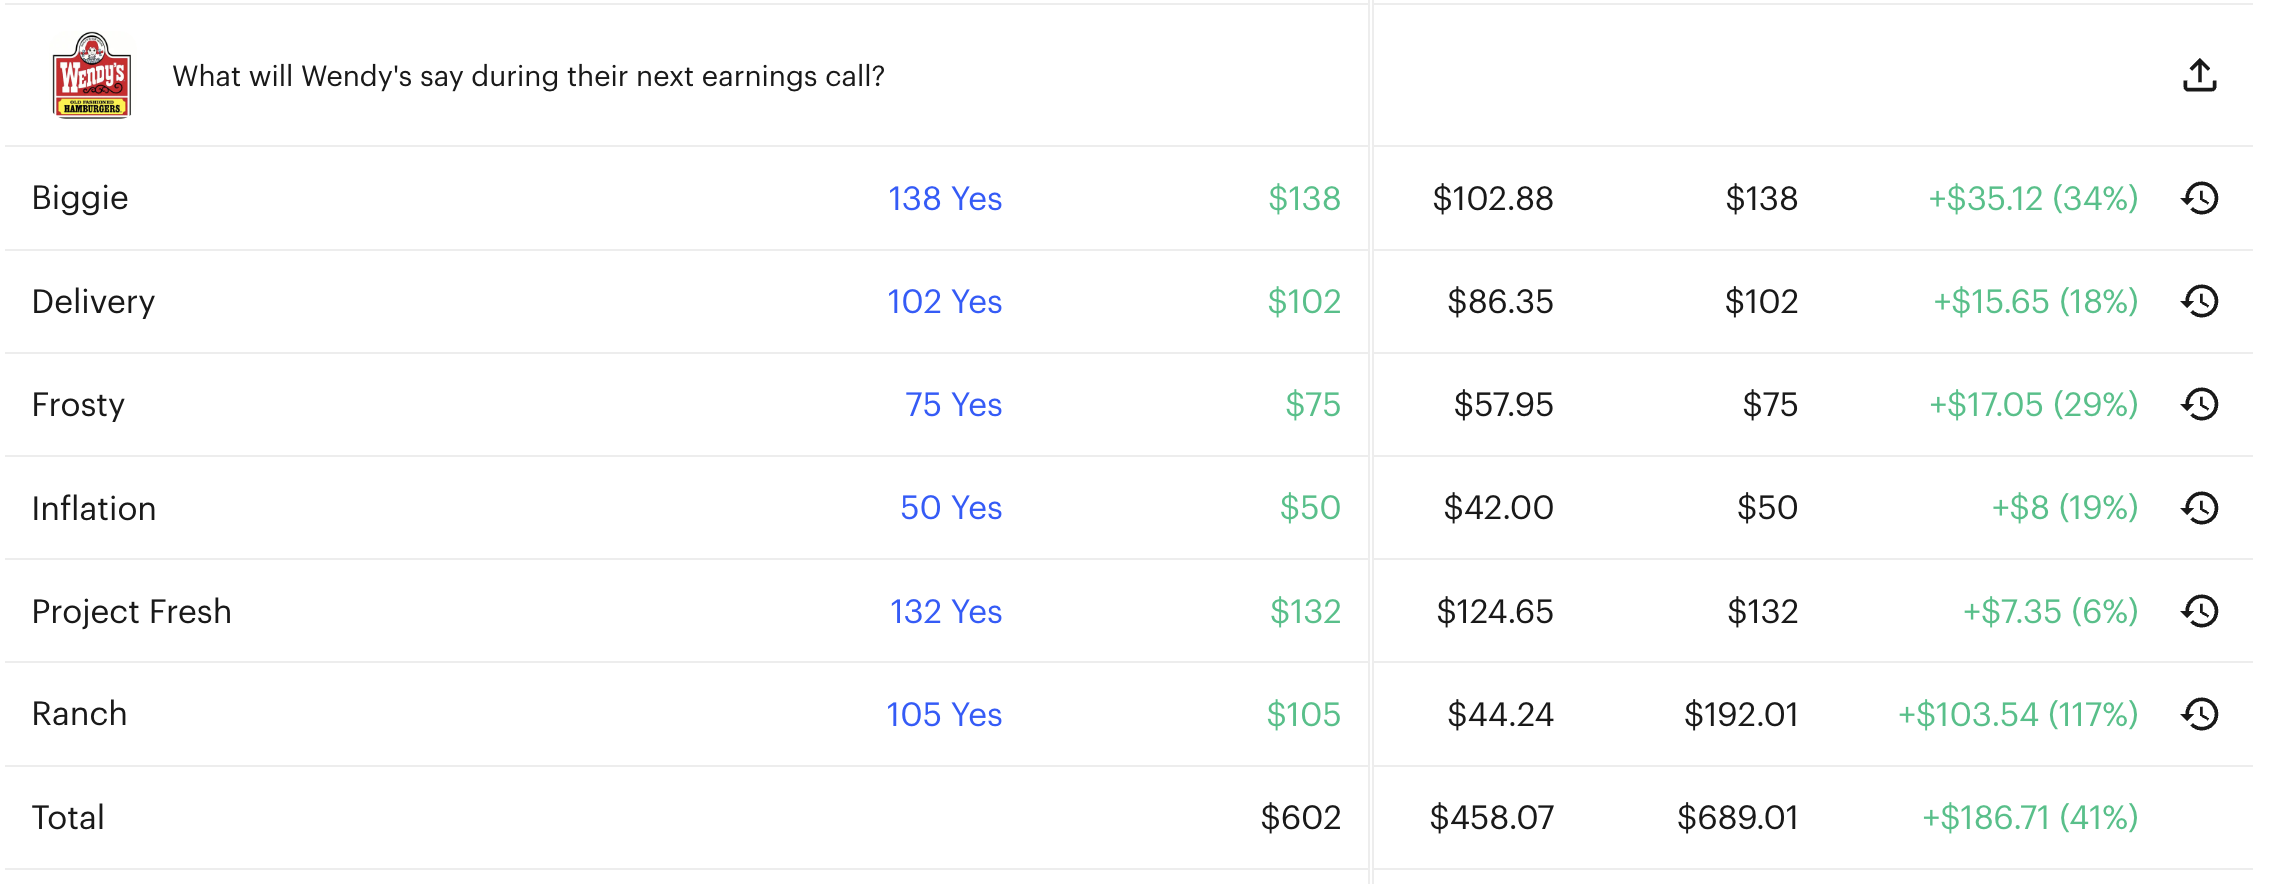Viewport: 2270px width, 884px height.
Task: Select '132 Yes' for Project Fresh
Action: (944, 611)
